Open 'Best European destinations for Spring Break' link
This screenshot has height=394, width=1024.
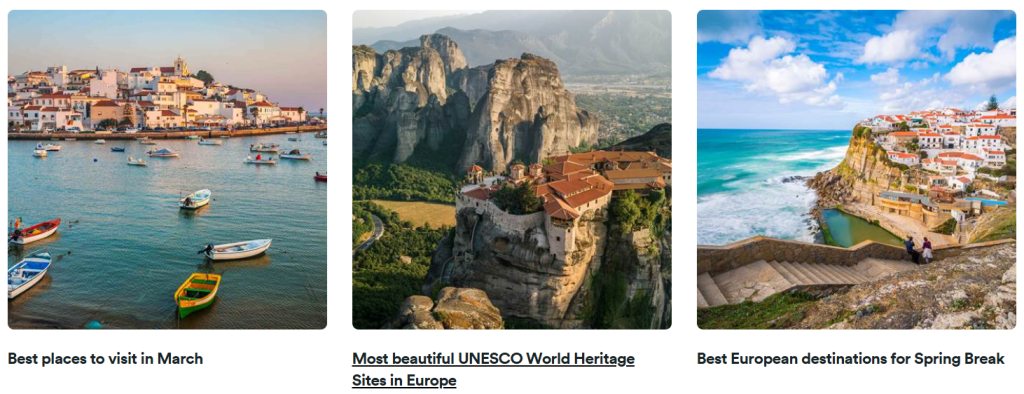click(x=850, y=359)
